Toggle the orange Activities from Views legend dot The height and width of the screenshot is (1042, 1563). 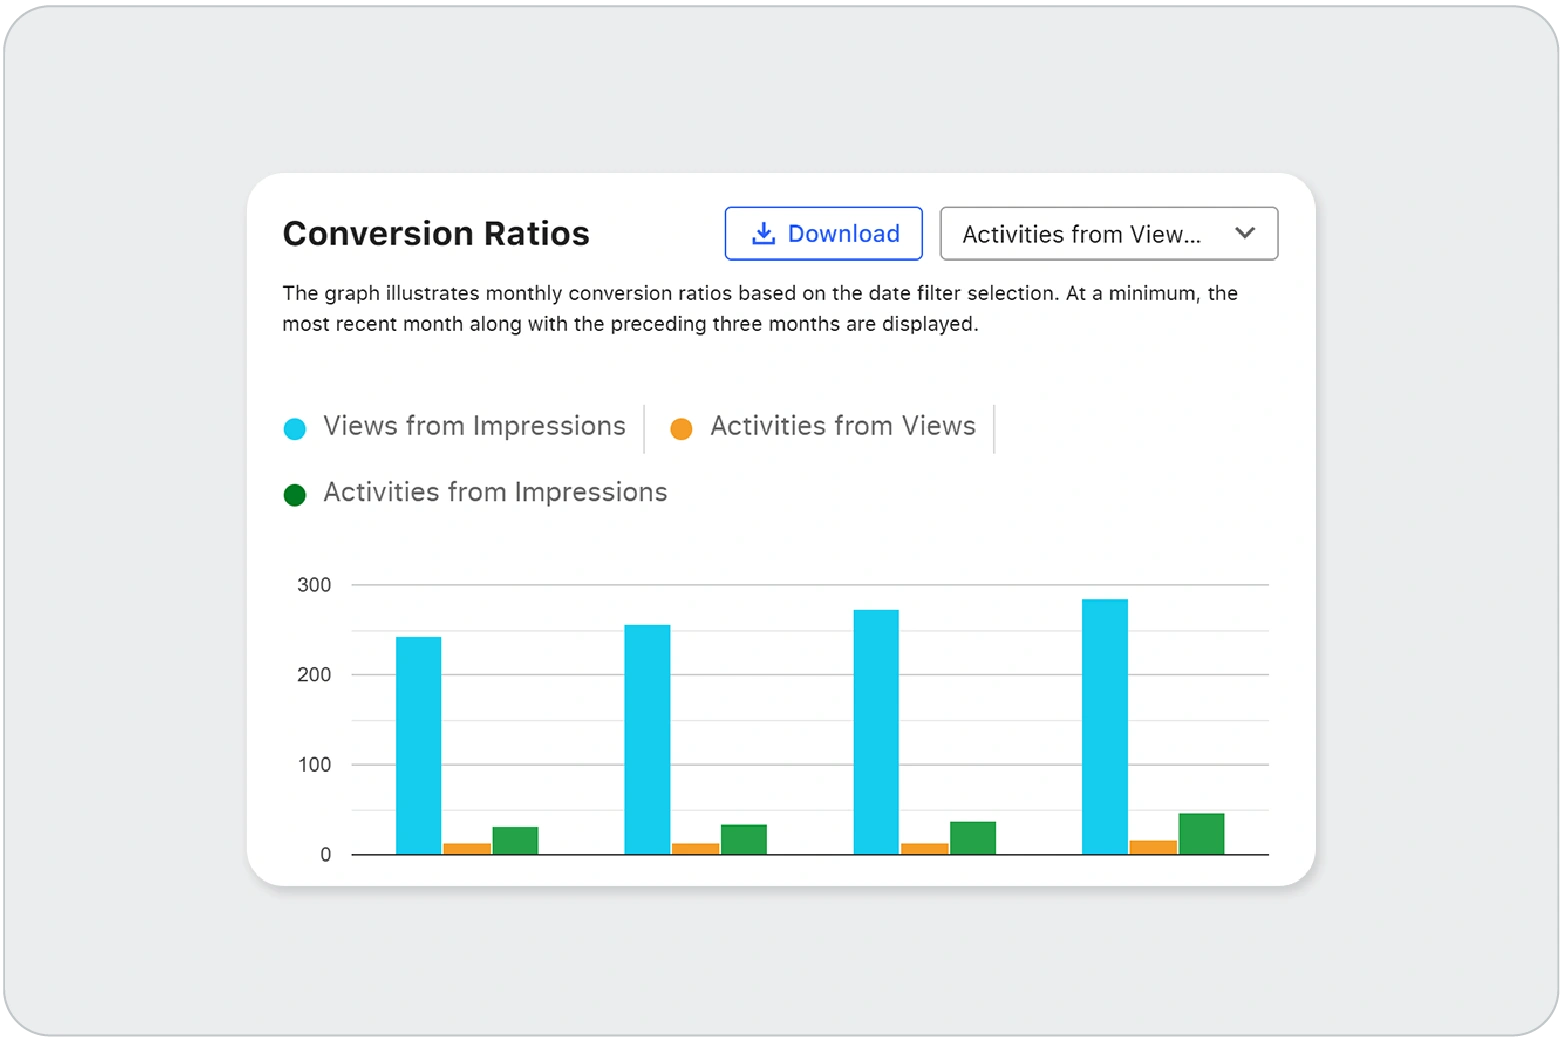(x=681, y=429)
